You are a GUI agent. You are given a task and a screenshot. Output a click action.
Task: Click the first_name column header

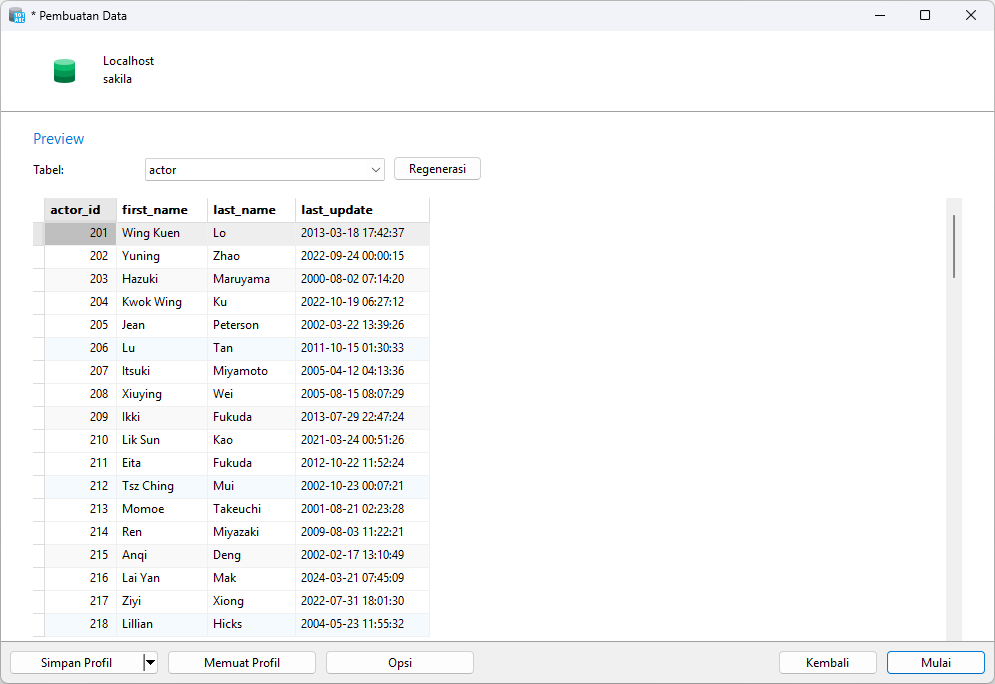(162, 209)
